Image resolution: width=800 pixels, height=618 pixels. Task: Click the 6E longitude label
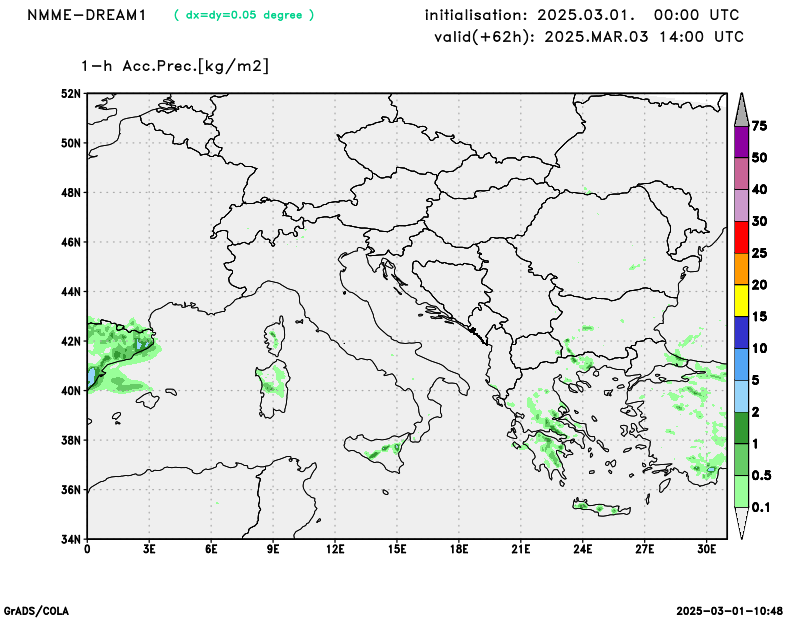tap(211, 550)
